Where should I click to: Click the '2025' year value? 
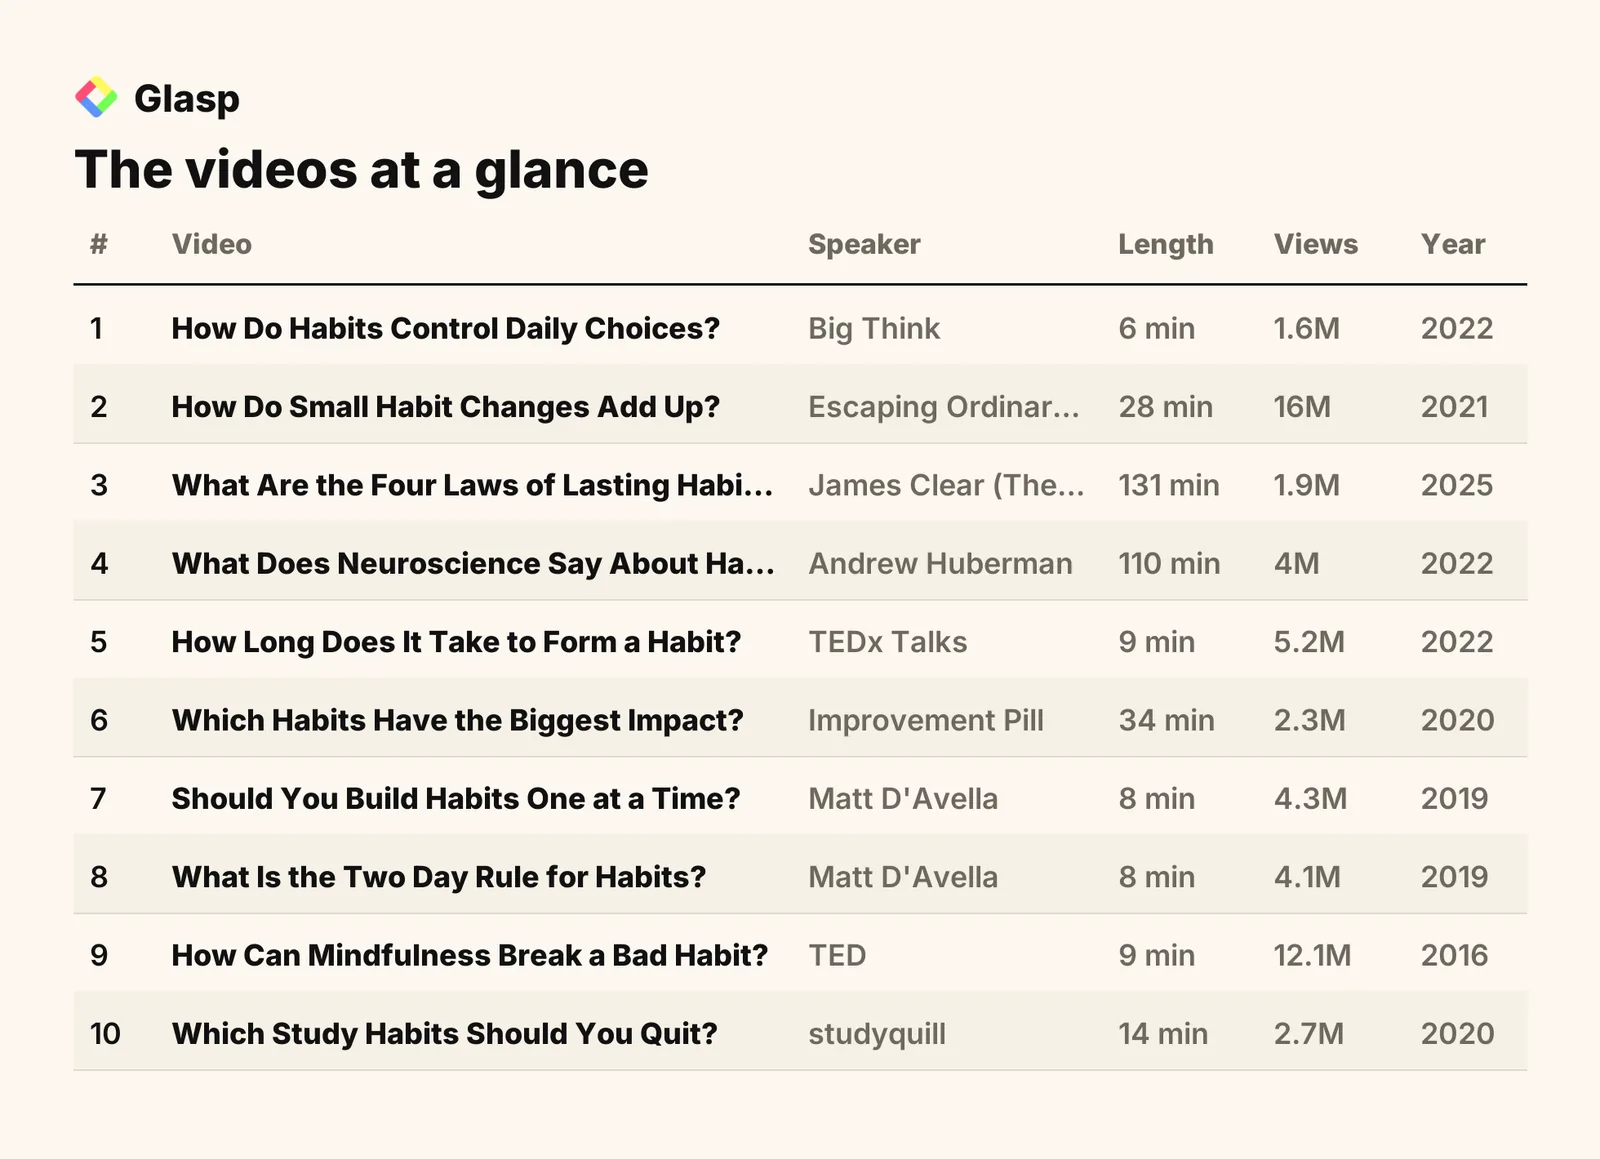[x=1457, y=485]
